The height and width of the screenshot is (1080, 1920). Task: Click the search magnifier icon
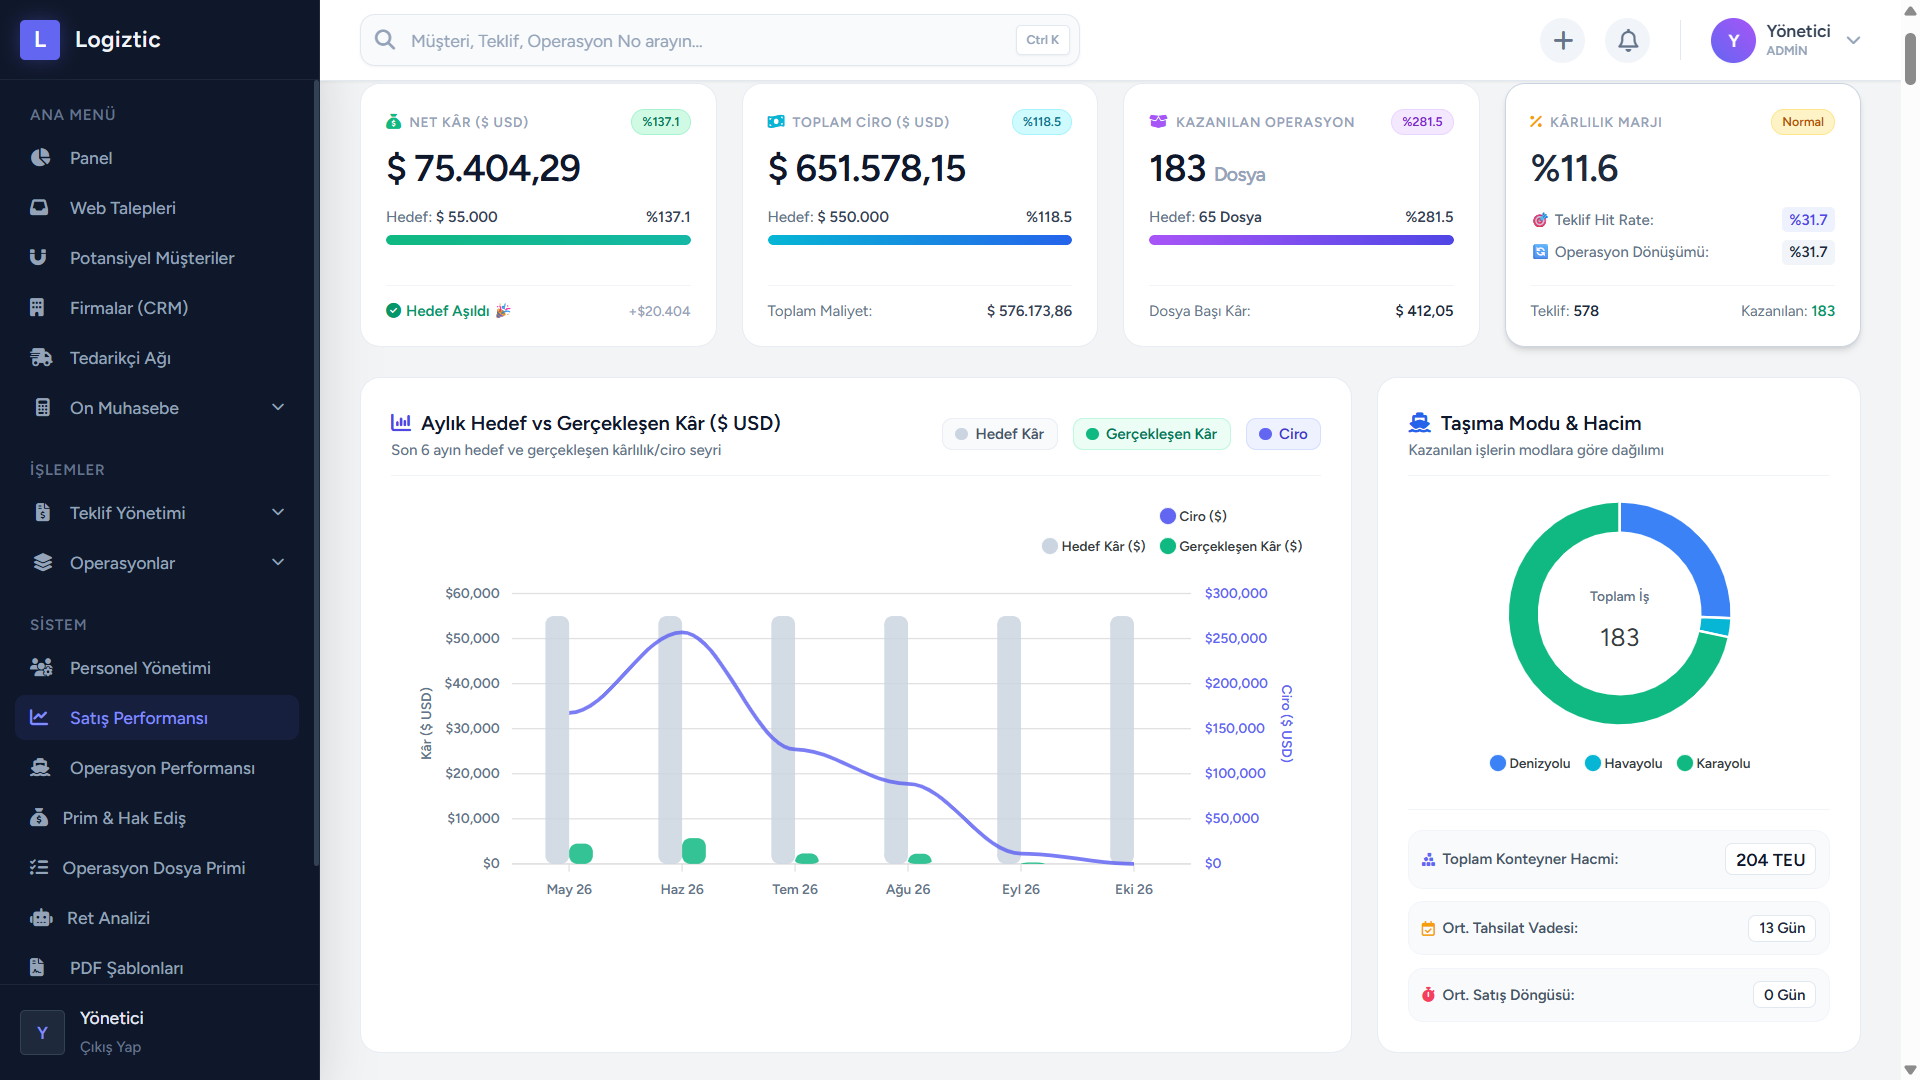point(385,40)
